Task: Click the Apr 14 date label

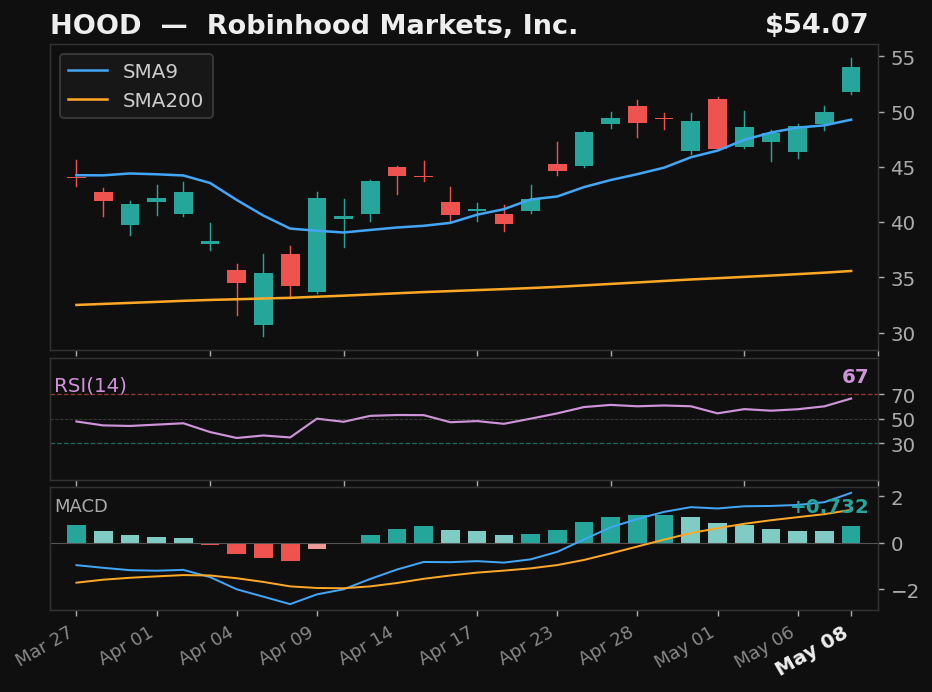Action: click(x=367, y=644)
